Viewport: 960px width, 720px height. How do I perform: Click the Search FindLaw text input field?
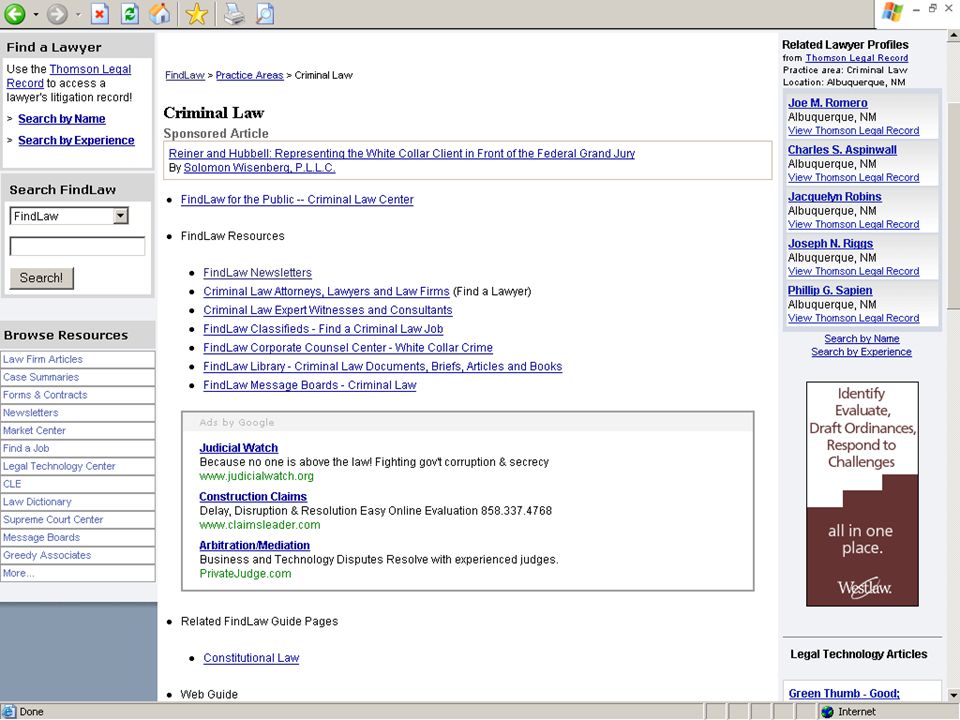(x=77, y=246)
